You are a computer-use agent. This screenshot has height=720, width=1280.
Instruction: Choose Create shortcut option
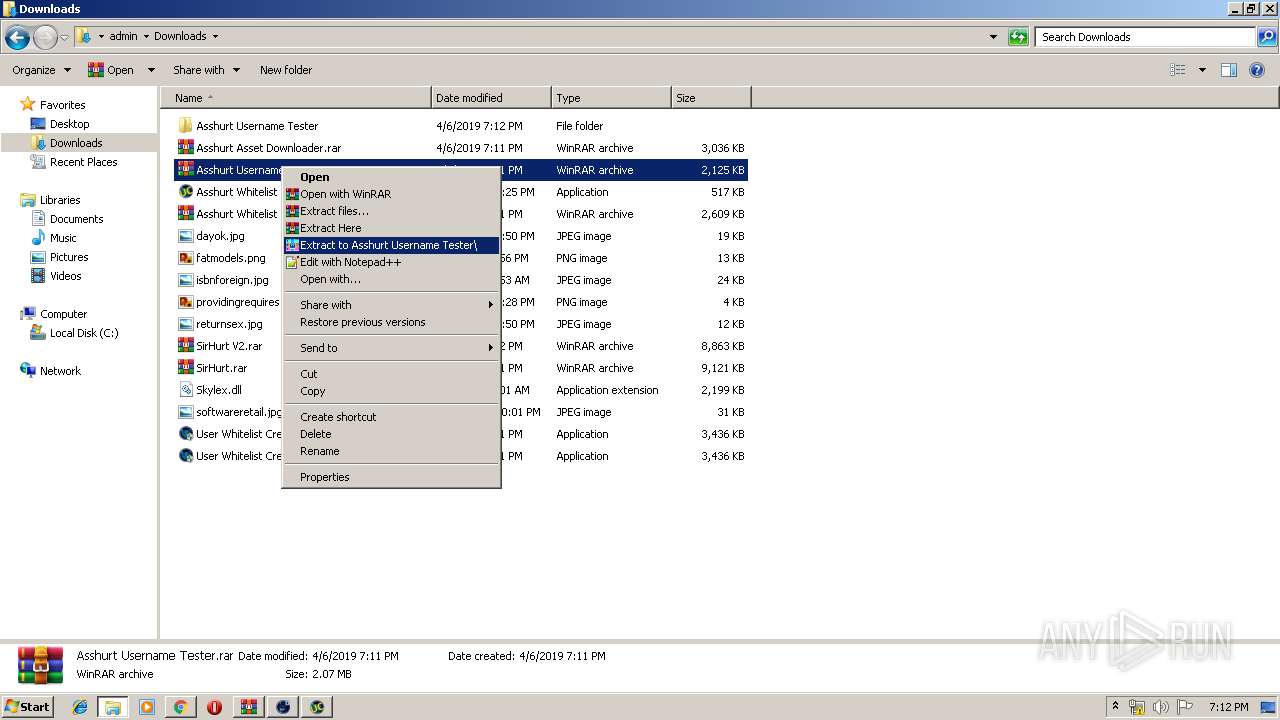pos(391,417)
